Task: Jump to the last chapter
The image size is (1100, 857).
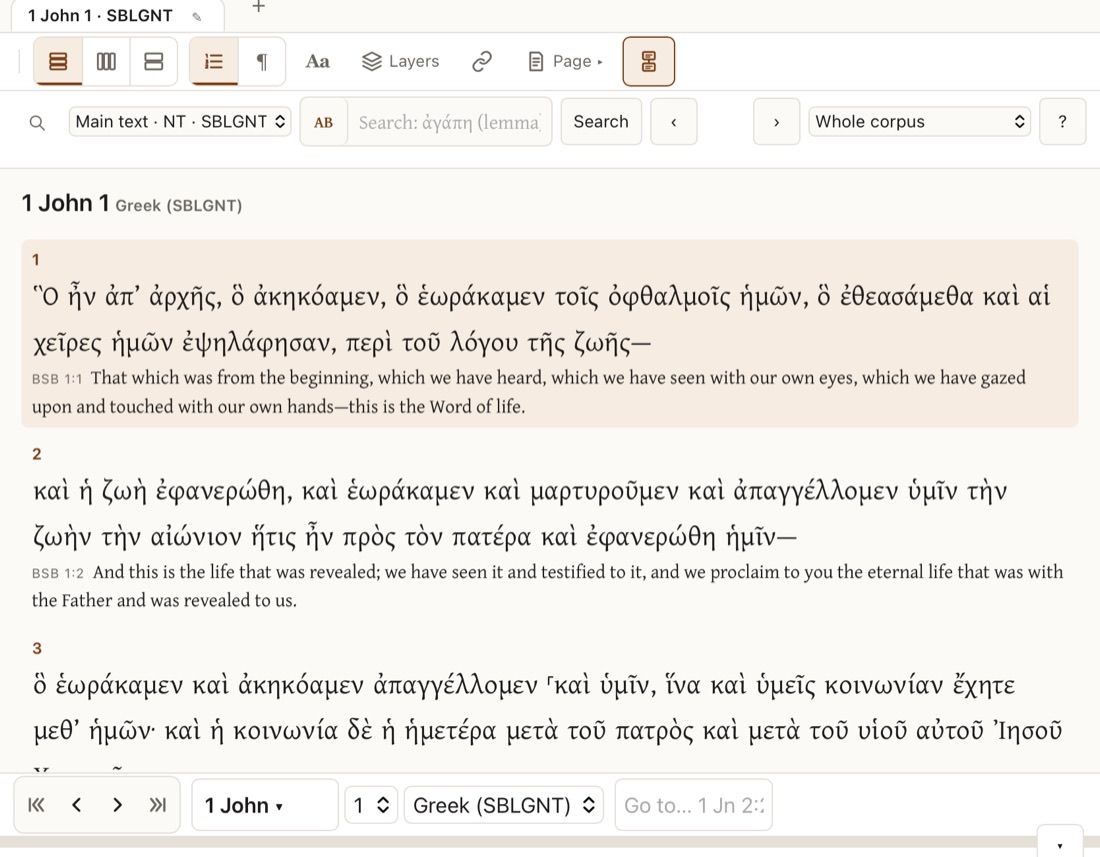Action: coord(158,805)
